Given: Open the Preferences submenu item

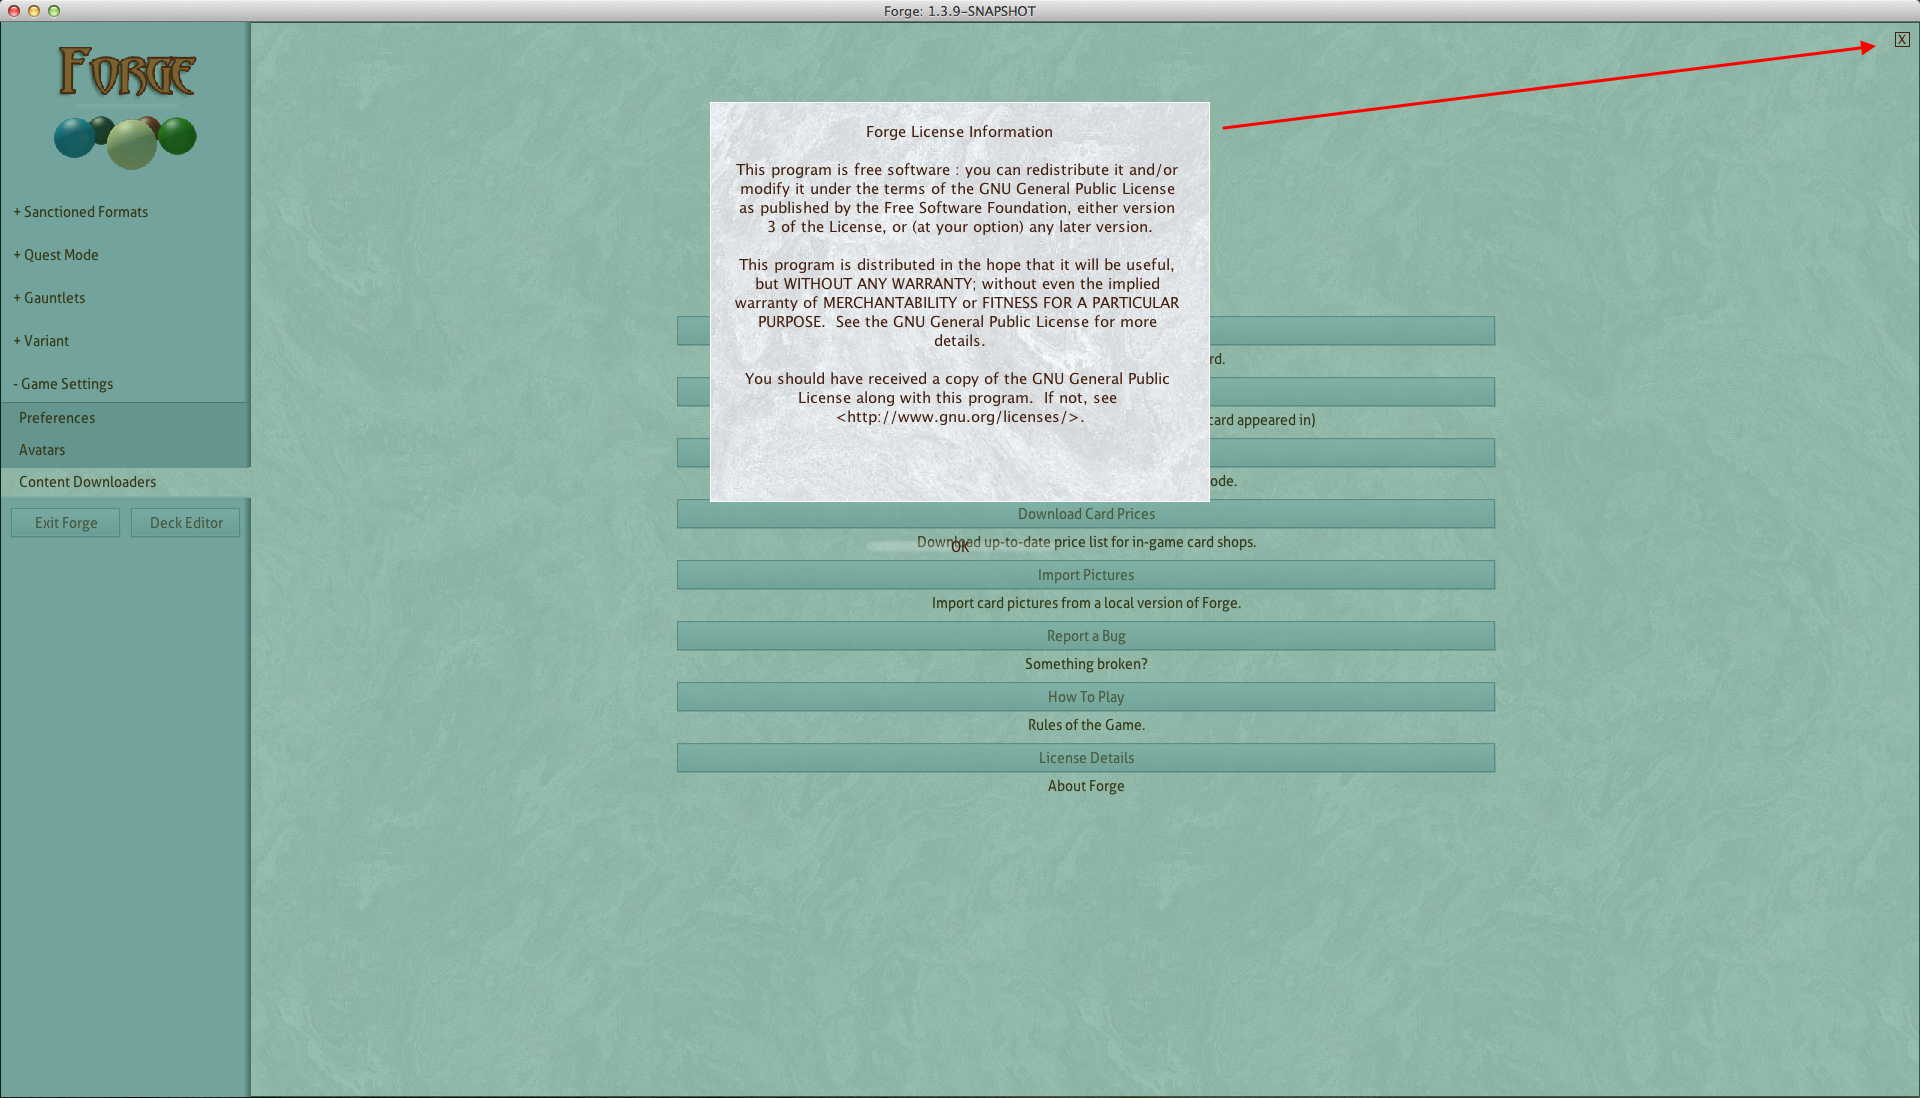Looking at the screenshot, I should (x=57, y=418).
